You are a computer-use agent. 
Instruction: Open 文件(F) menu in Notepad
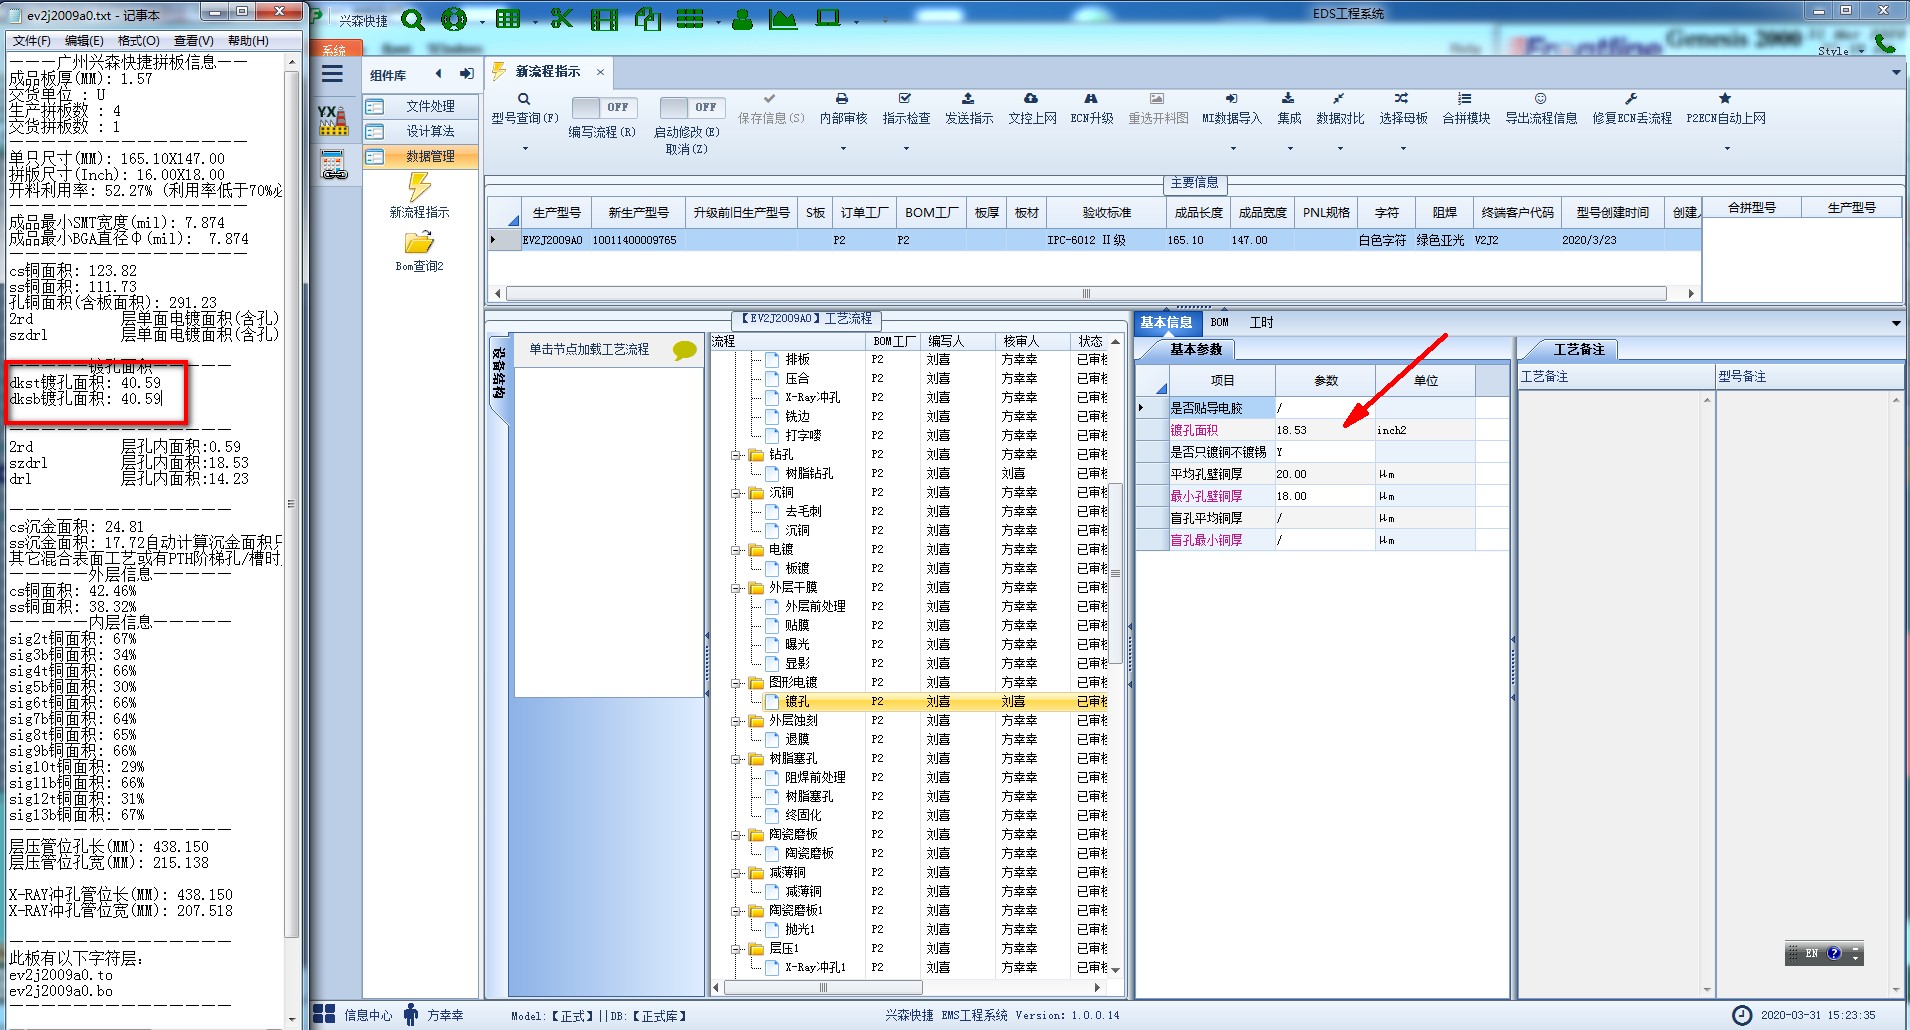(32, 41)
